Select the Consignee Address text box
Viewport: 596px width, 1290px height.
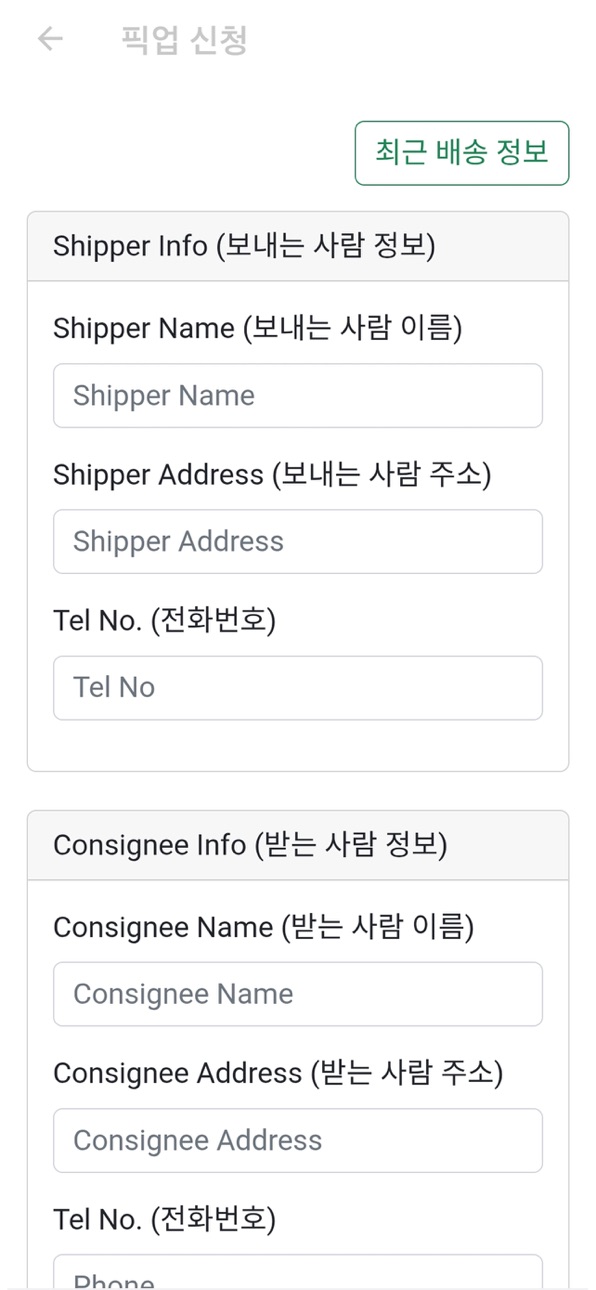point(298,1140)
